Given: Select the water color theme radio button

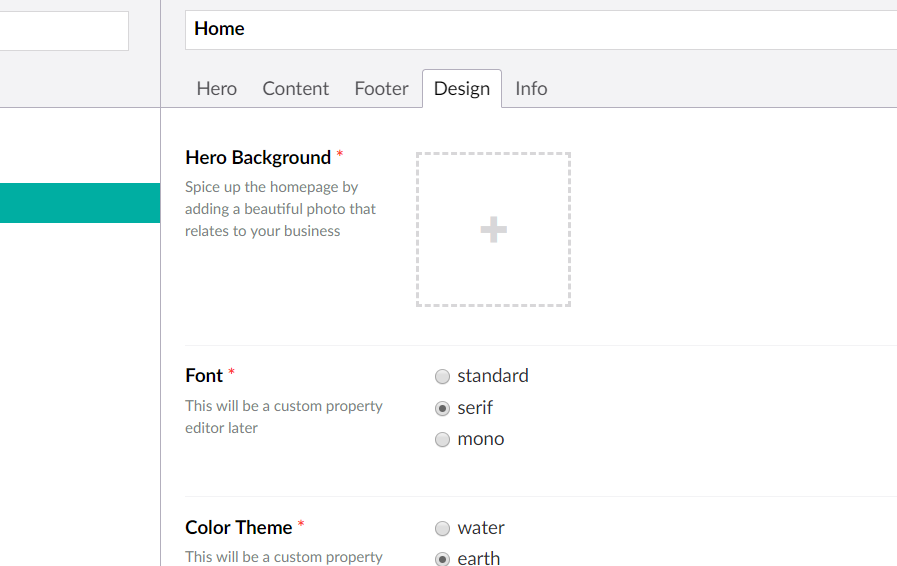Looking at the screenshot, I should pos(442,528).
